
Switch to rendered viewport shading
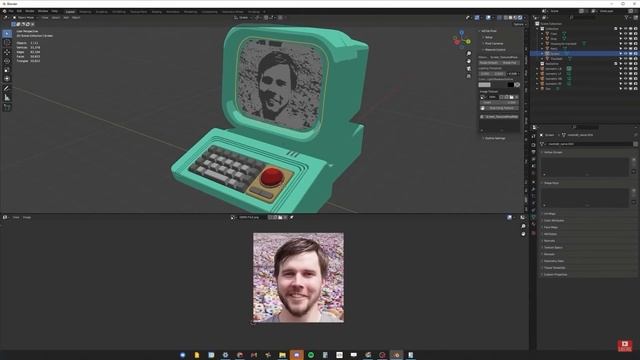coord(520,18)
